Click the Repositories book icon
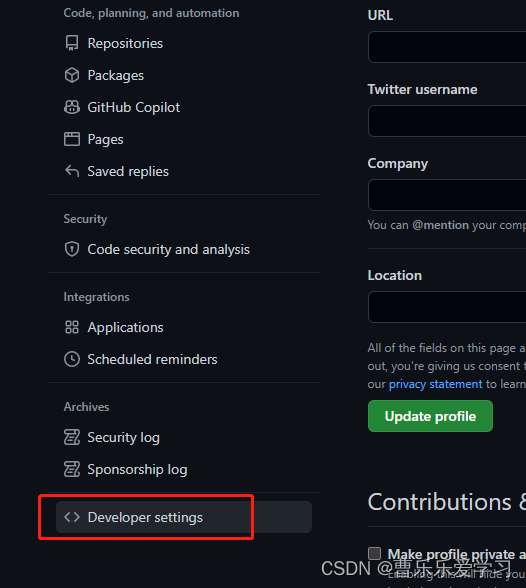 (72, 43)
